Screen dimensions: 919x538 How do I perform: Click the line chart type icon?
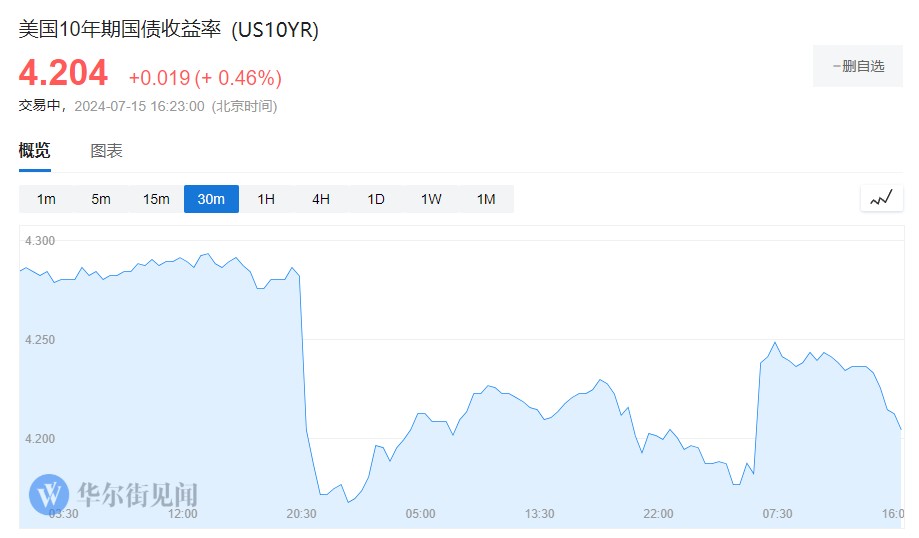[x=880, y=199]
